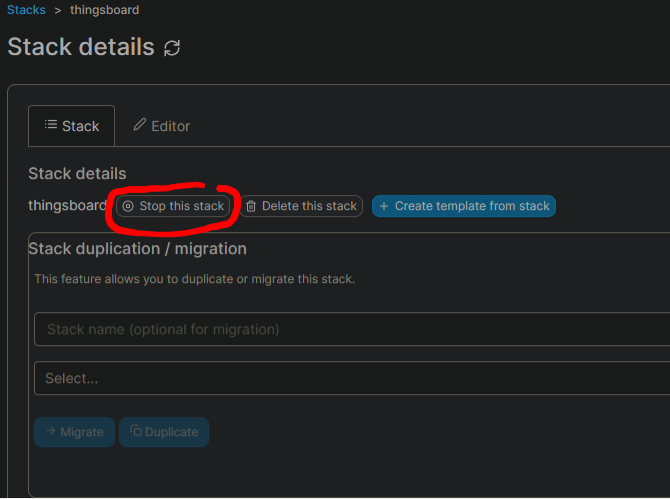Click the trash can icon in Delete button
670x499 pixels.
(251, 206)
